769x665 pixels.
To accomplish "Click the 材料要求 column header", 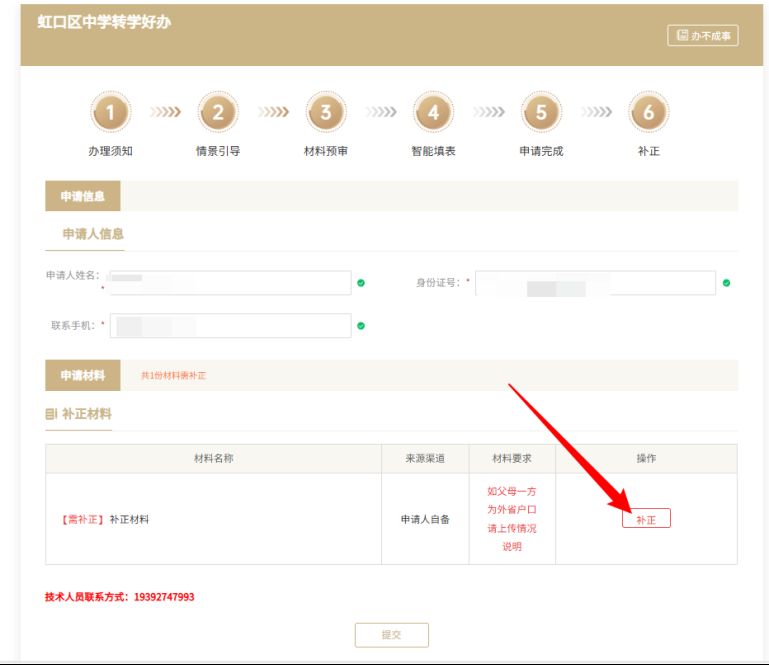I will [x=512, y=459].
